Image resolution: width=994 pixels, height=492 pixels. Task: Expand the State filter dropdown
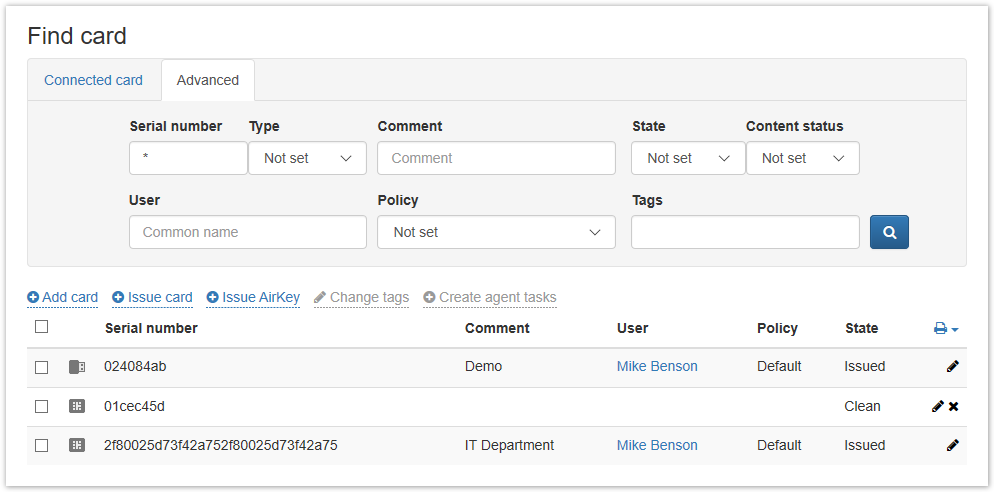(688, 158)
